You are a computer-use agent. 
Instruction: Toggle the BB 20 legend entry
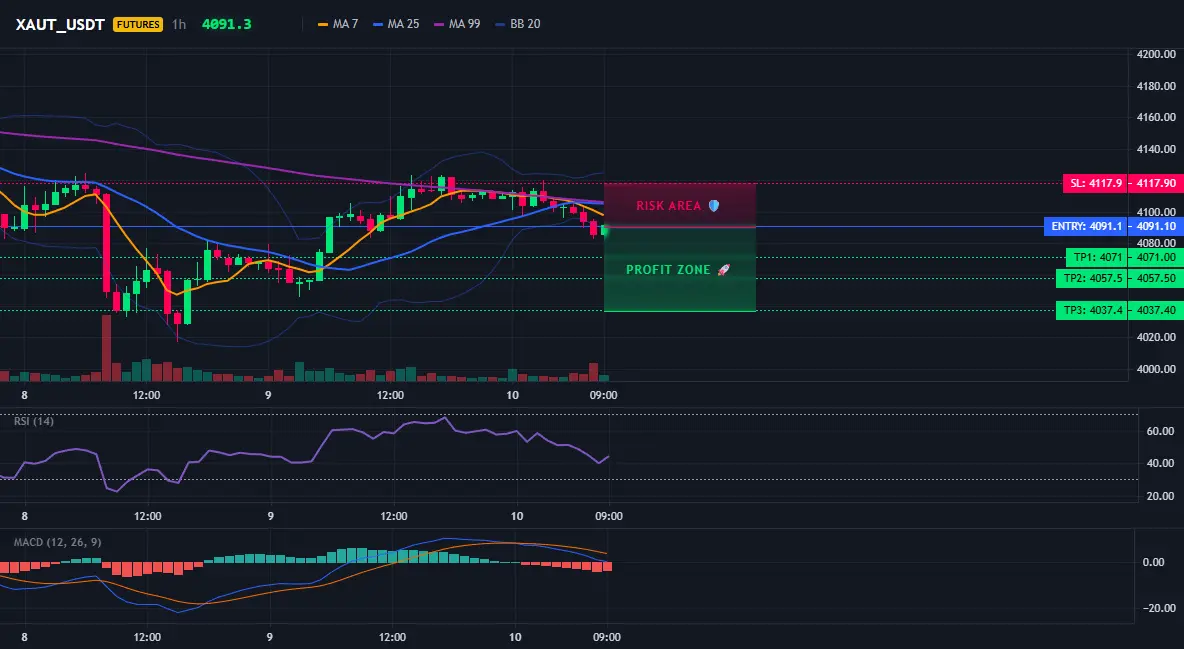(518, 24)
